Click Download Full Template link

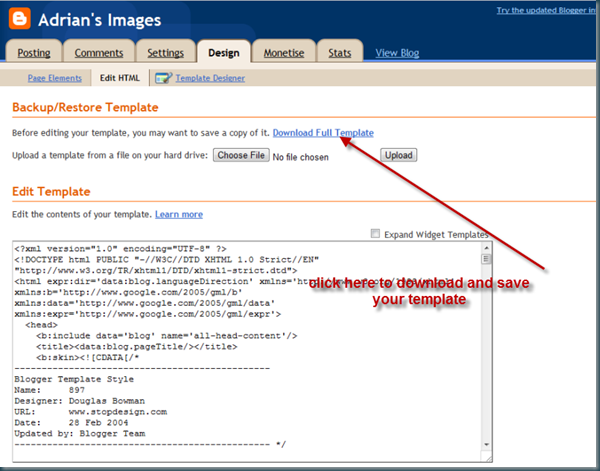coord(323,133)
